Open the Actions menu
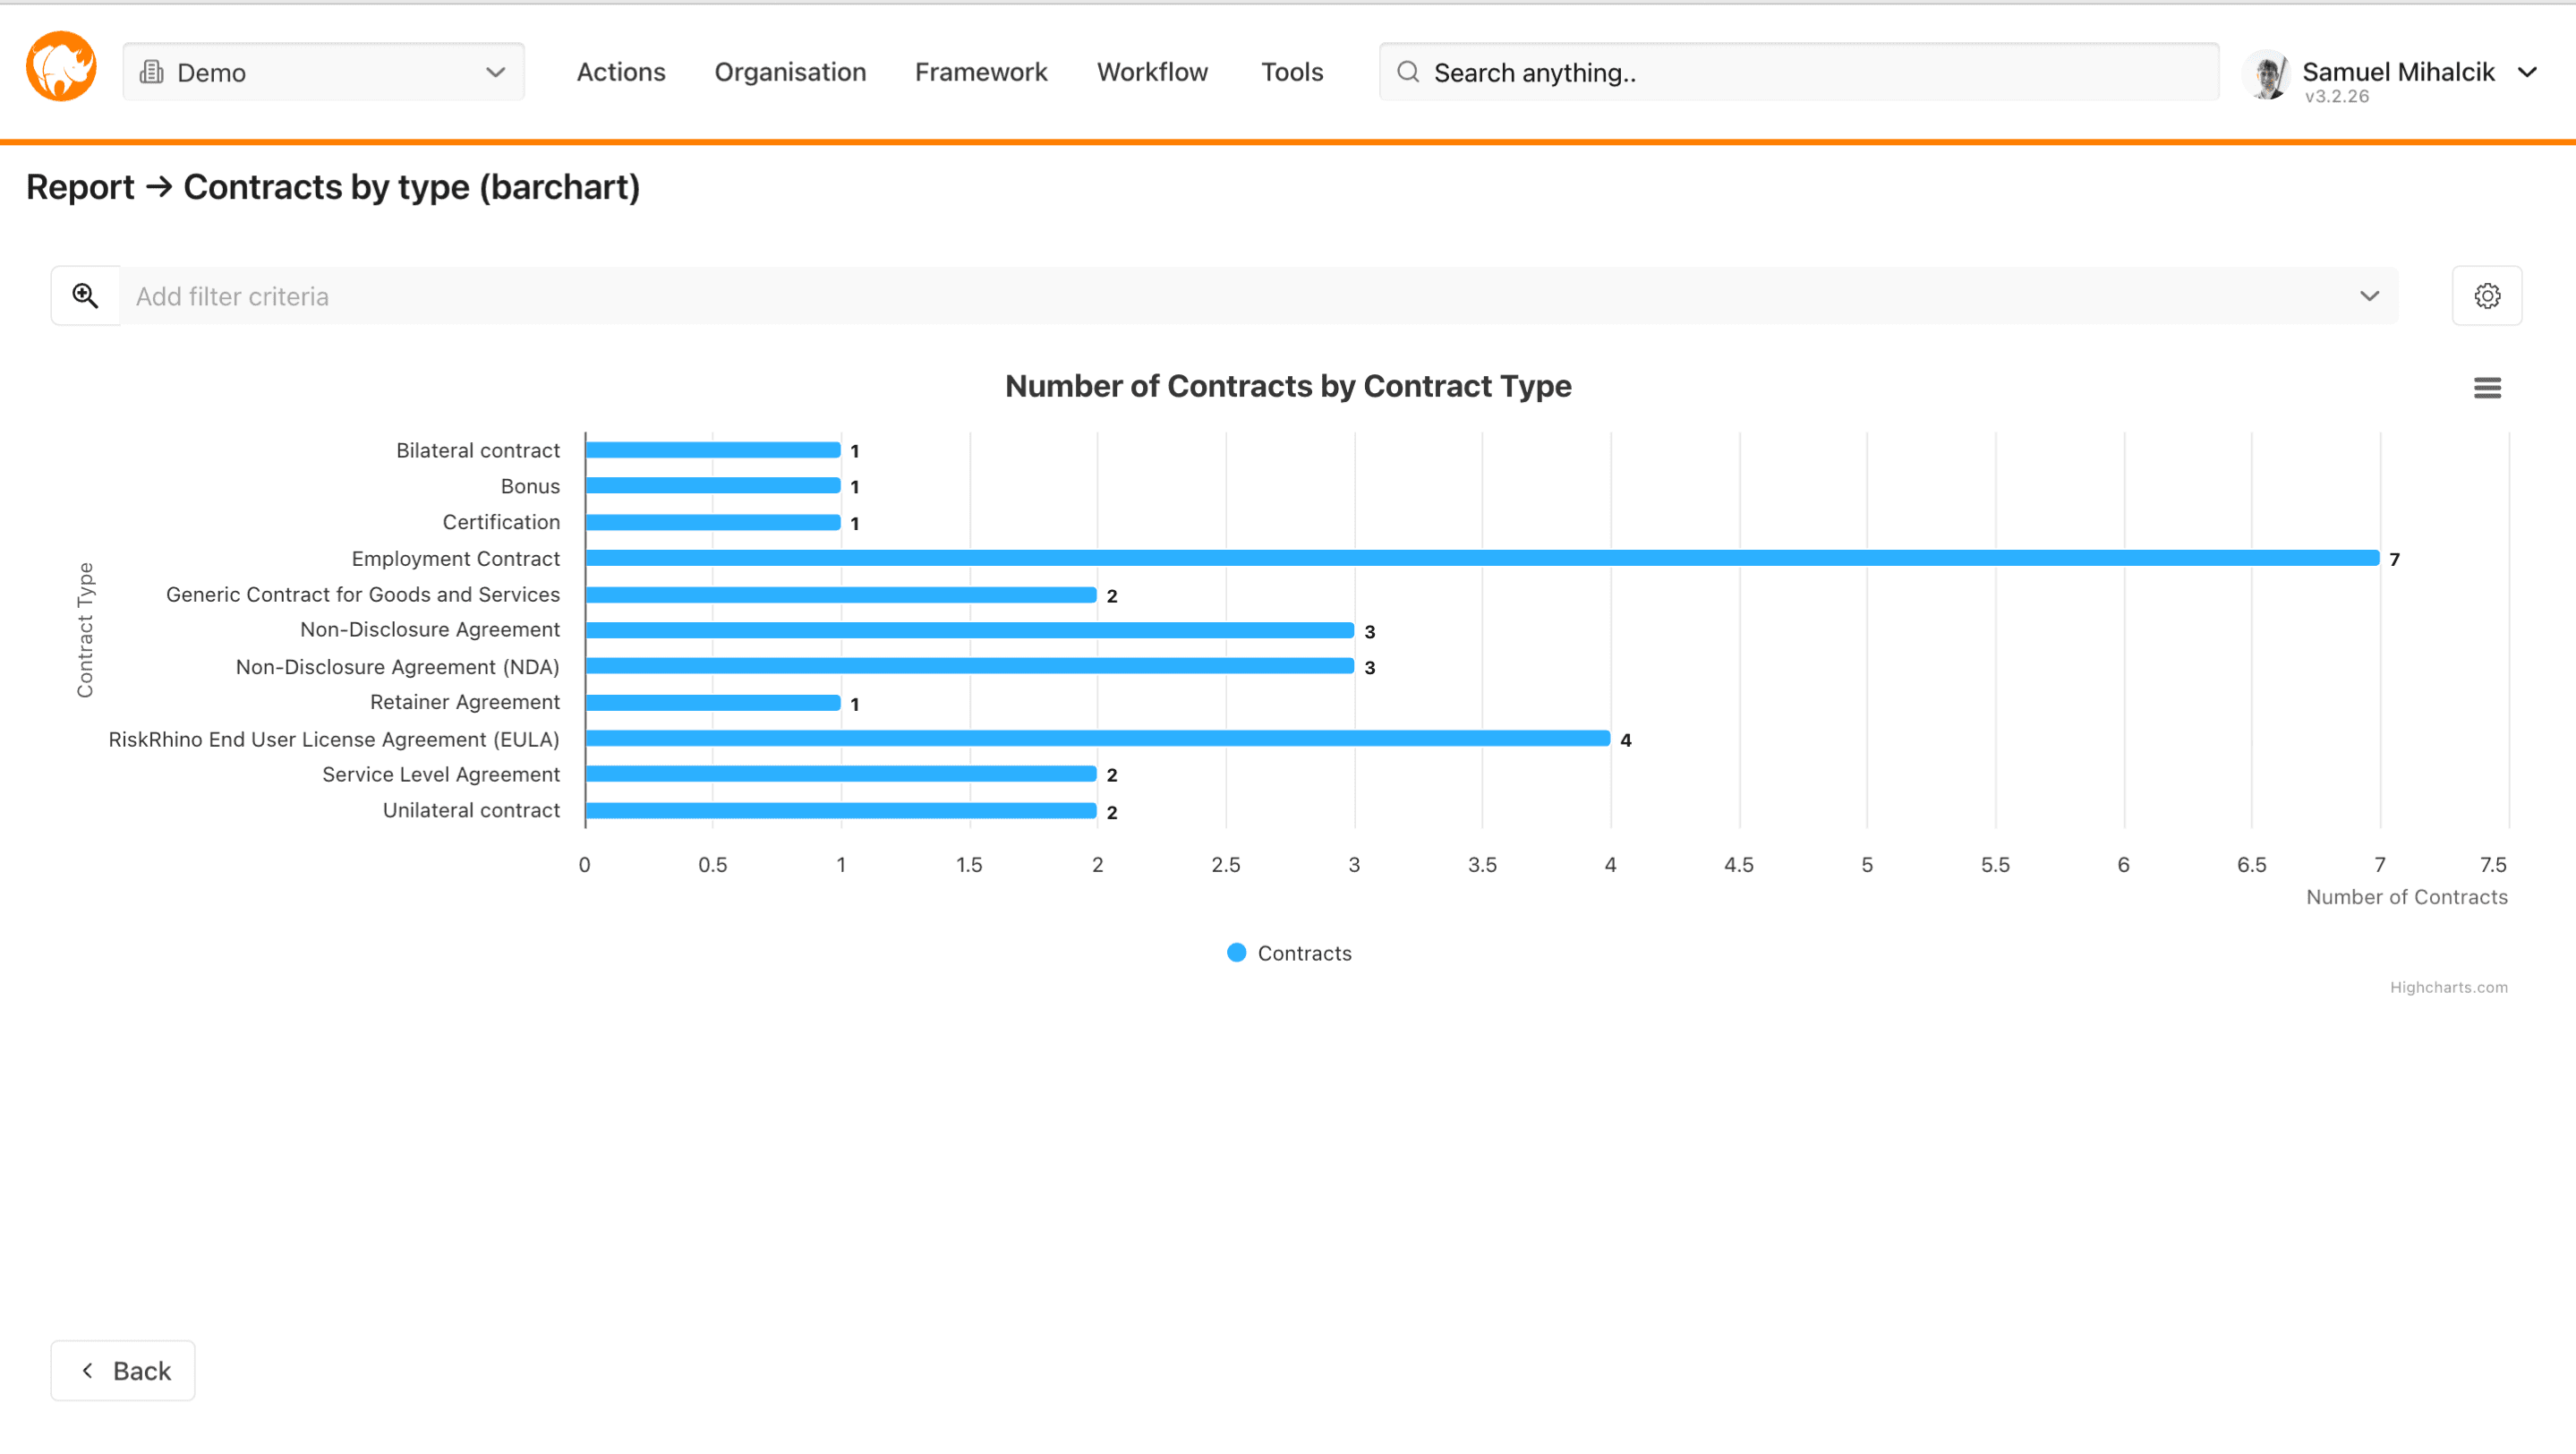The image size is (2576, 1454). (x=620, y=72)
